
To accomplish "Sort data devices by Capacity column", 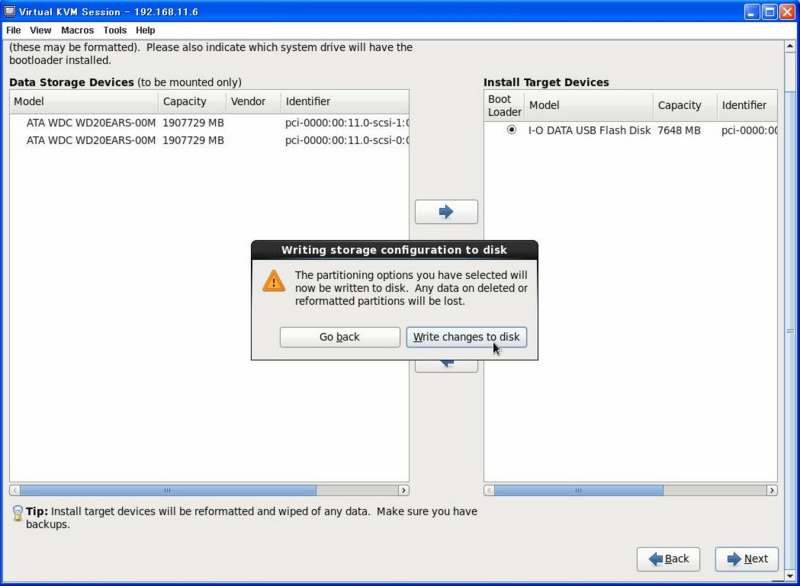I will (192, 101).
